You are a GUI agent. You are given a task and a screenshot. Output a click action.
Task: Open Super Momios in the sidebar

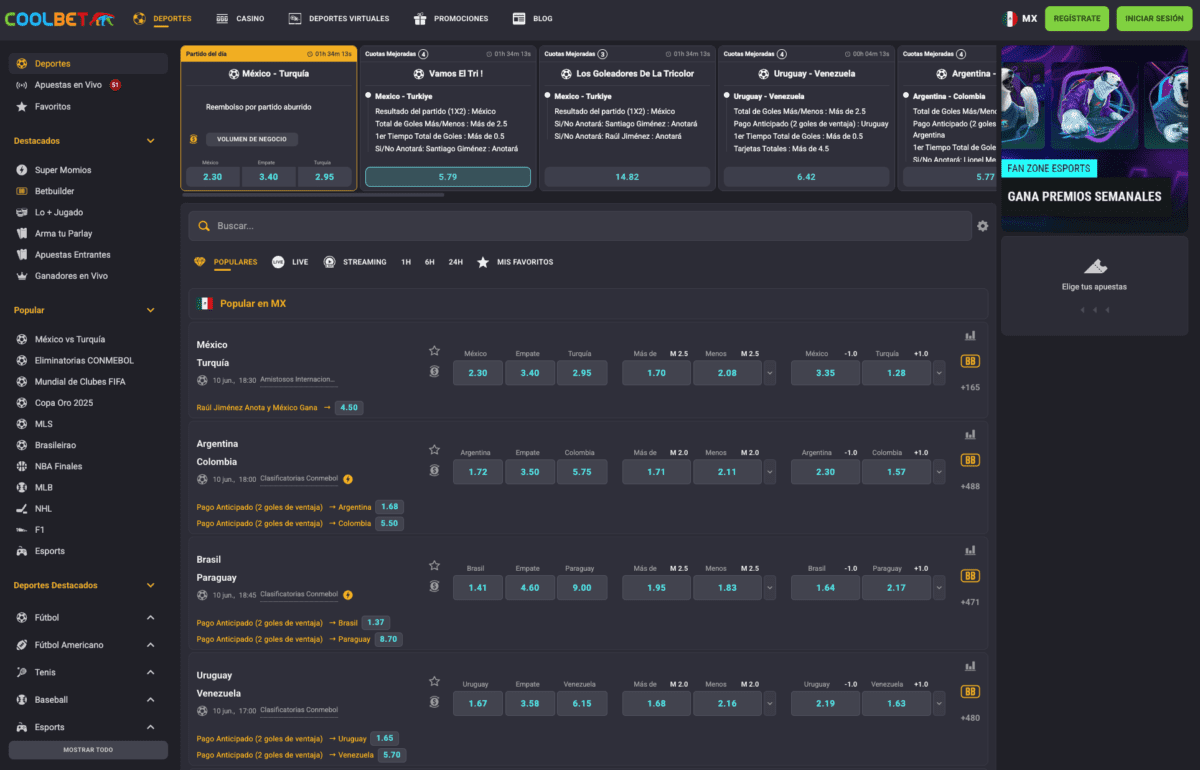(x=63, y=170)
